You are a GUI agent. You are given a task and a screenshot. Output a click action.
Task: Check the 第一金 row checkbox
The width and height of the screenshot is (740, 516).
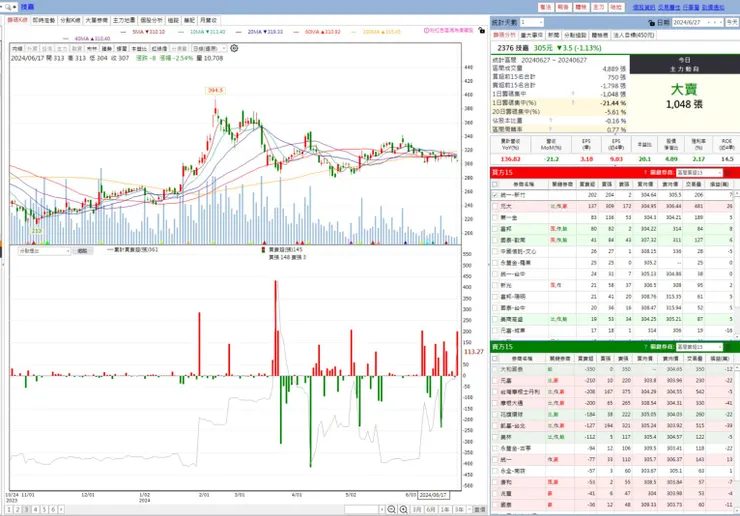point(495,218)
